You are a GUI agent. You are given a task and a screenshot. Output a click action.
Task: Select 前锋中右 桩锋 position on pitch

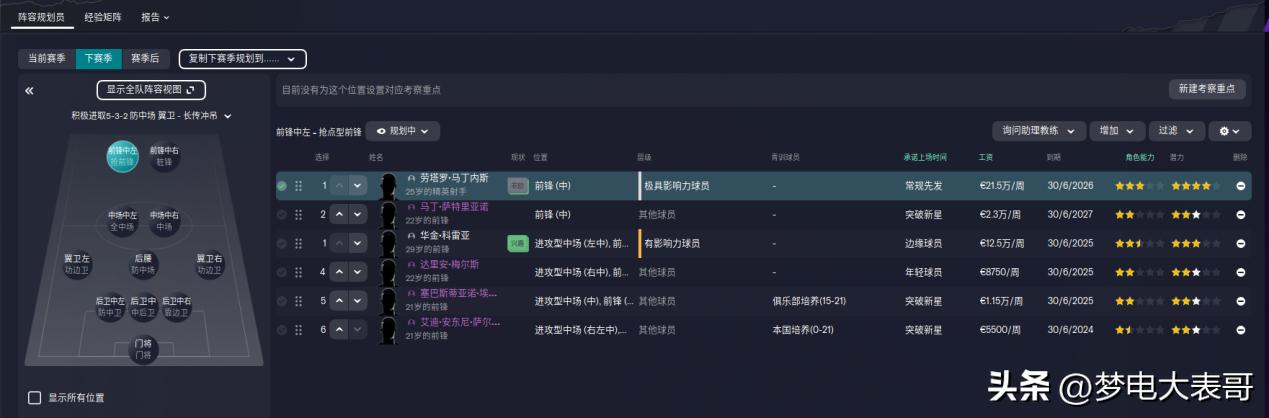(165, 156)
